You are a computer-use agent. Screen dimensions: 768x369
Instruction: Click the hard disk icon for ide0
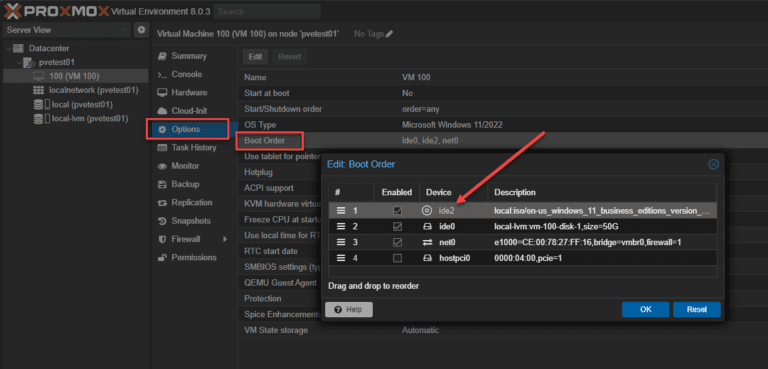[427, 226]
